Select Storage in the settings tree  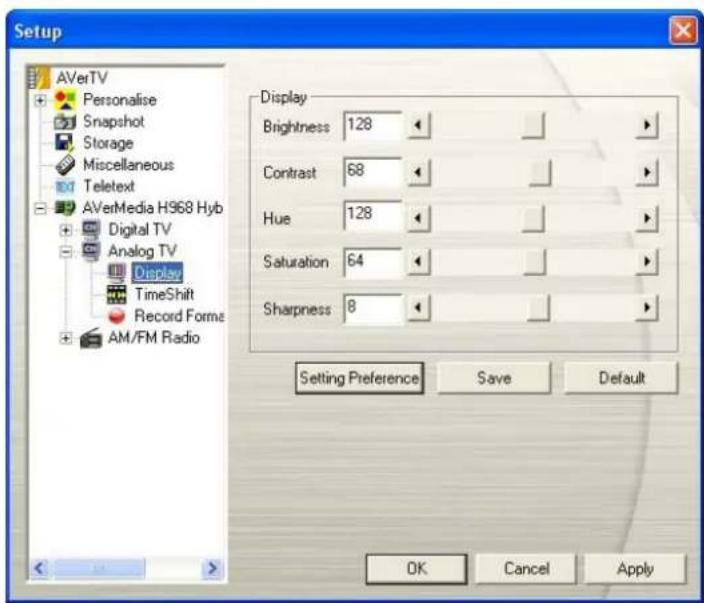coord(108,143)
